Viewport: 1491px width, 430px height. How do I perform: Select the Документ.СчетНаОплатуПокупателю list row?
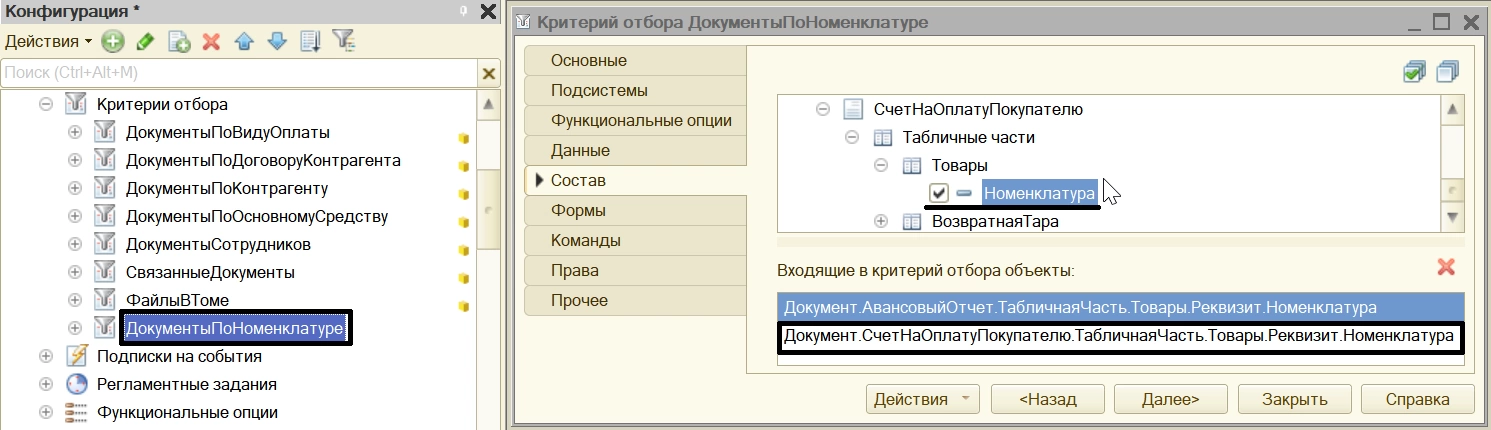point(1120,337)
